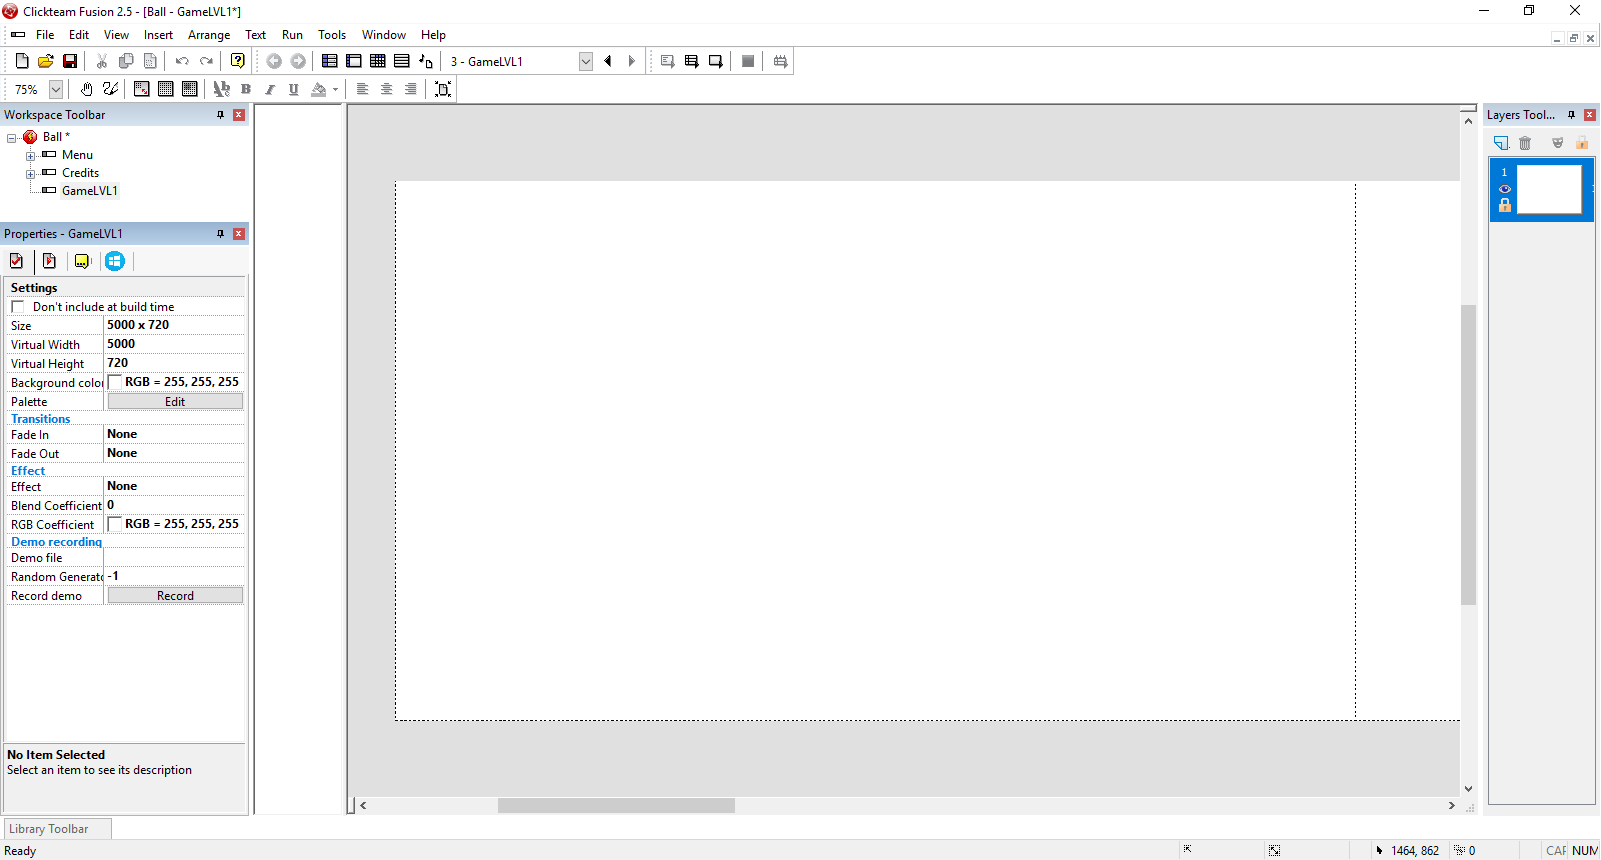
Task: Open the File menu
Action: (x=45, y=35)
